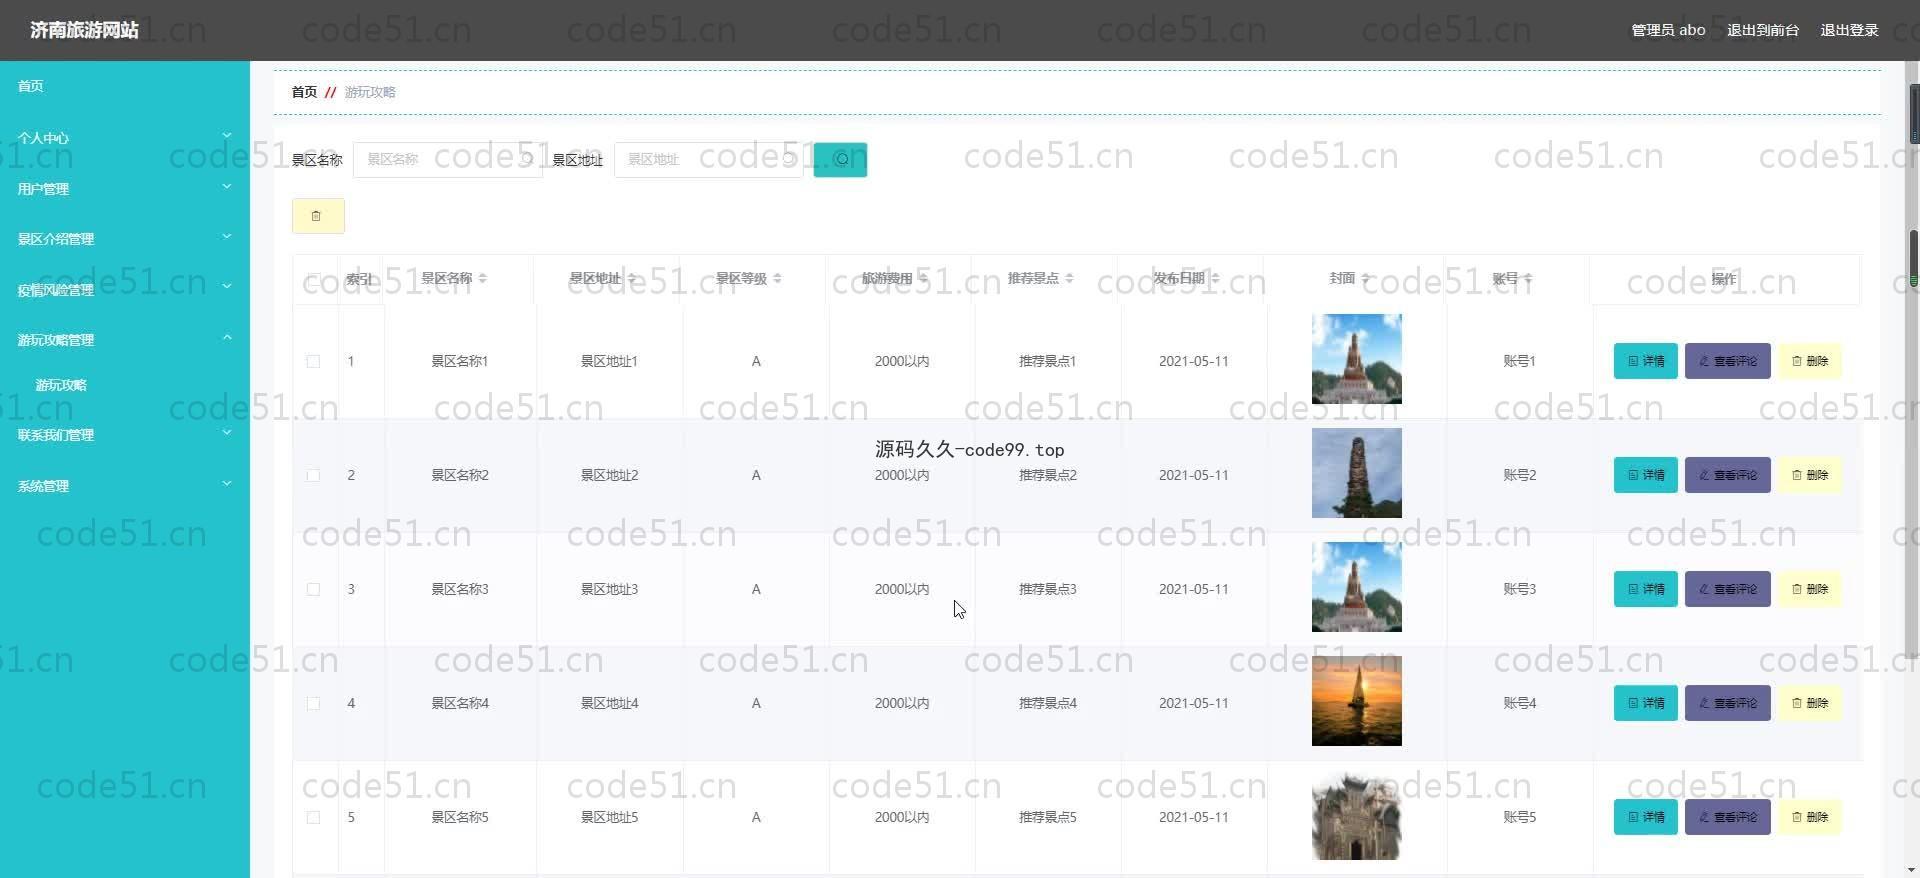Click the 操作 column header

coord(1723,279)
